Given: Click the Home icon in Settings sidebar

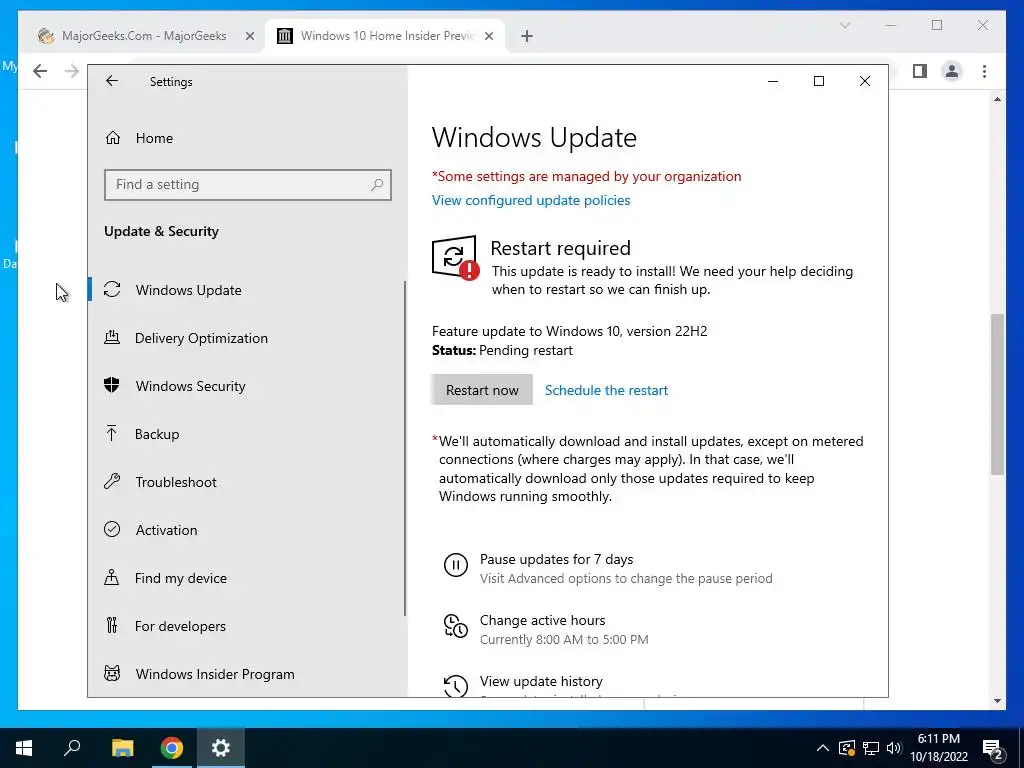Looking at the screenshot, I should tap(113, 138).
